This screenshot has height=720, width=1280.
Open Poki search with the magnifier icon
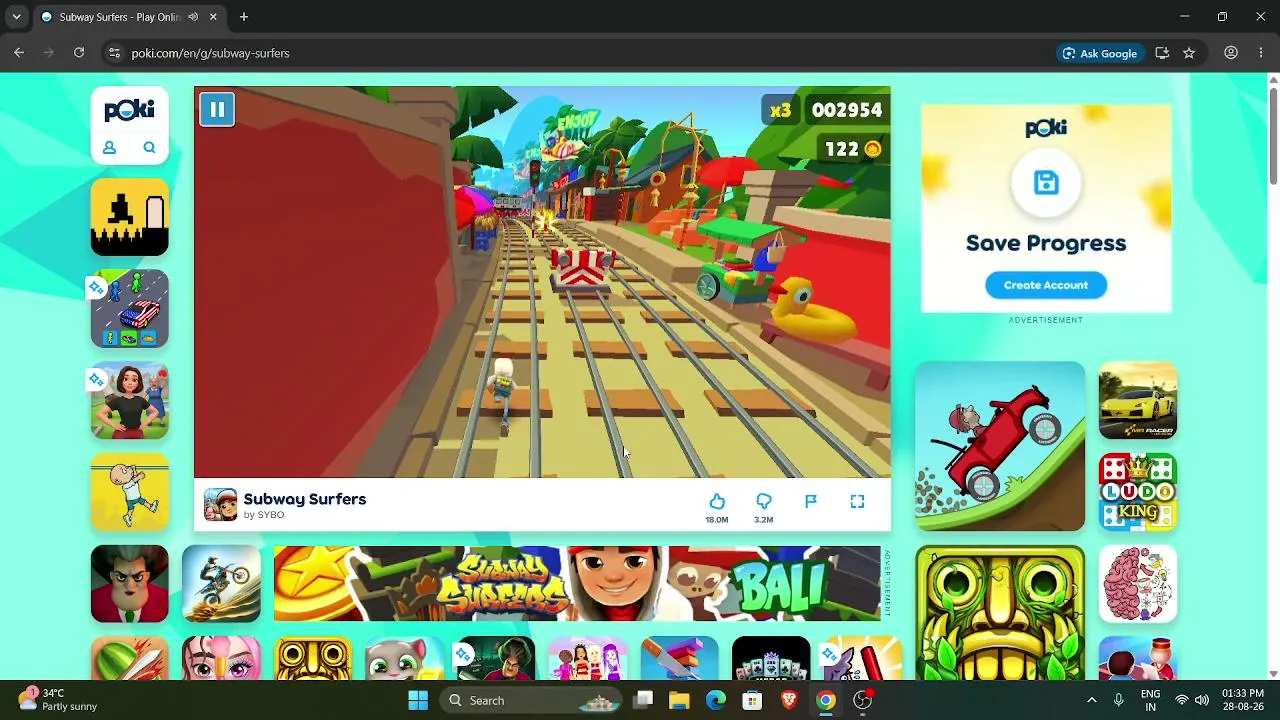149,148
